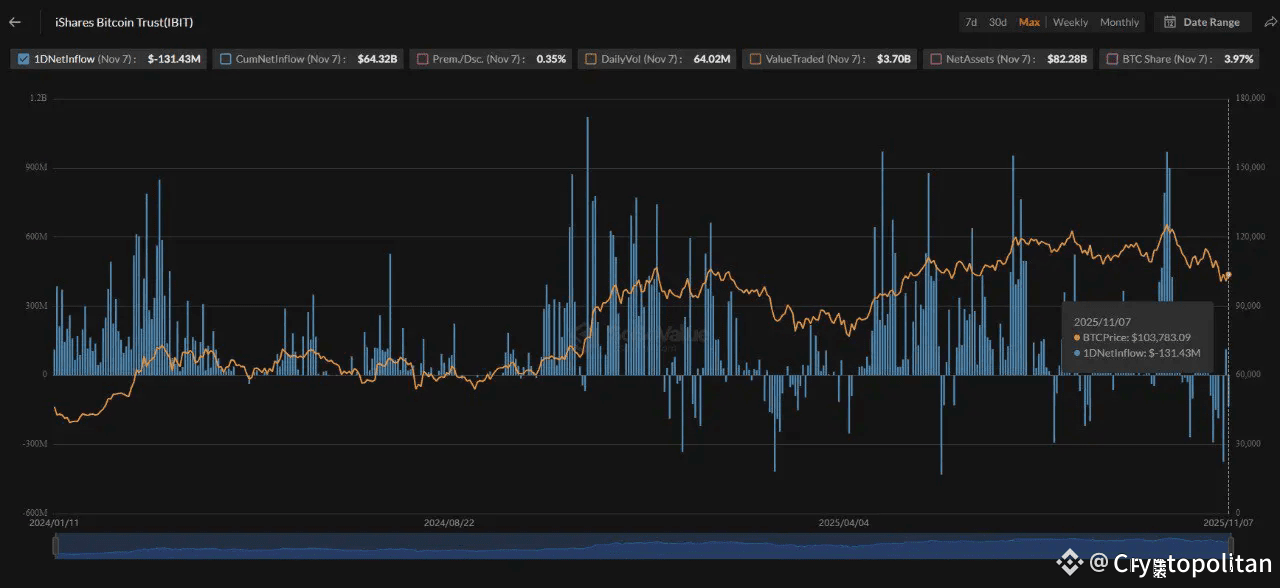Switch to Weekly aggregation

(x=1070, y=22)
